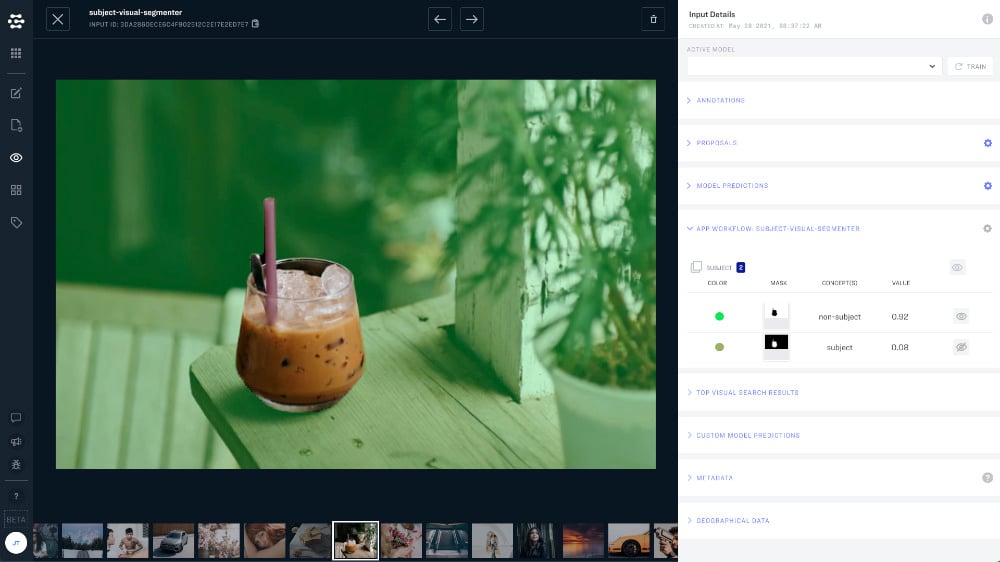Toggle visibility of all subject regions
The height and width of the screenshot is (562, 1000).
957,267
